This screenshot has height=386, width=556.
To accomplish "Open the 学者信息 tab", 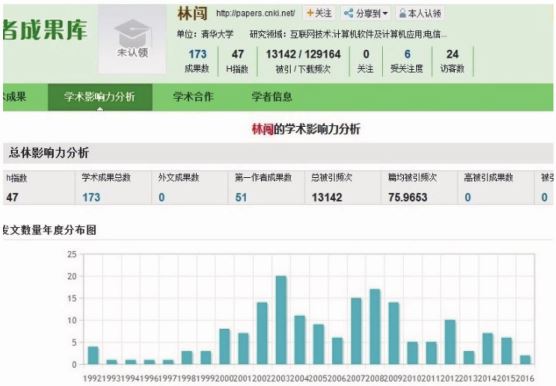I will point(272,97).
